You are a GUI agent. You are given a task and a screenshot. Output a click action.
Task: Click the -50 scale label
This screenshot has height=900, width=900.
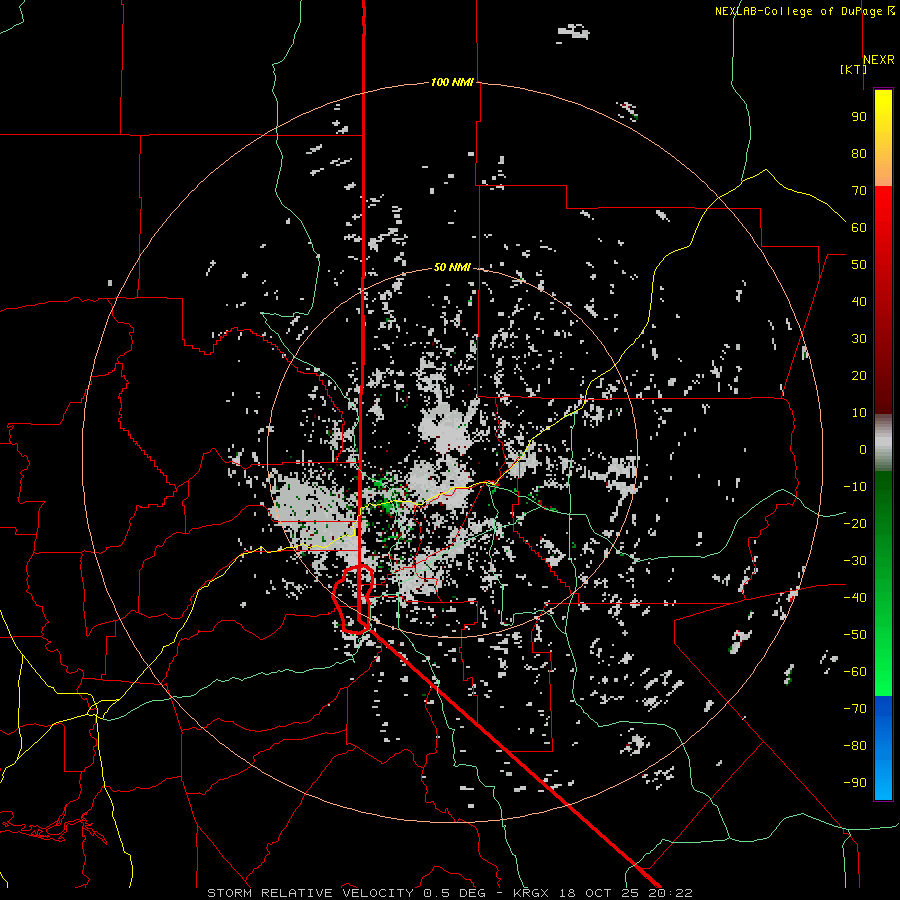(x=855, y=635)
